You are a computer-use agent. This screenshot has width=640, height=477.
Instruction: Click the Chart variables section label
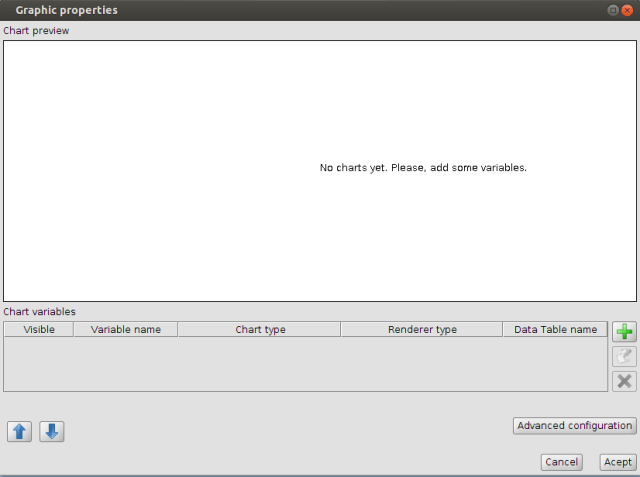(39, 312)
